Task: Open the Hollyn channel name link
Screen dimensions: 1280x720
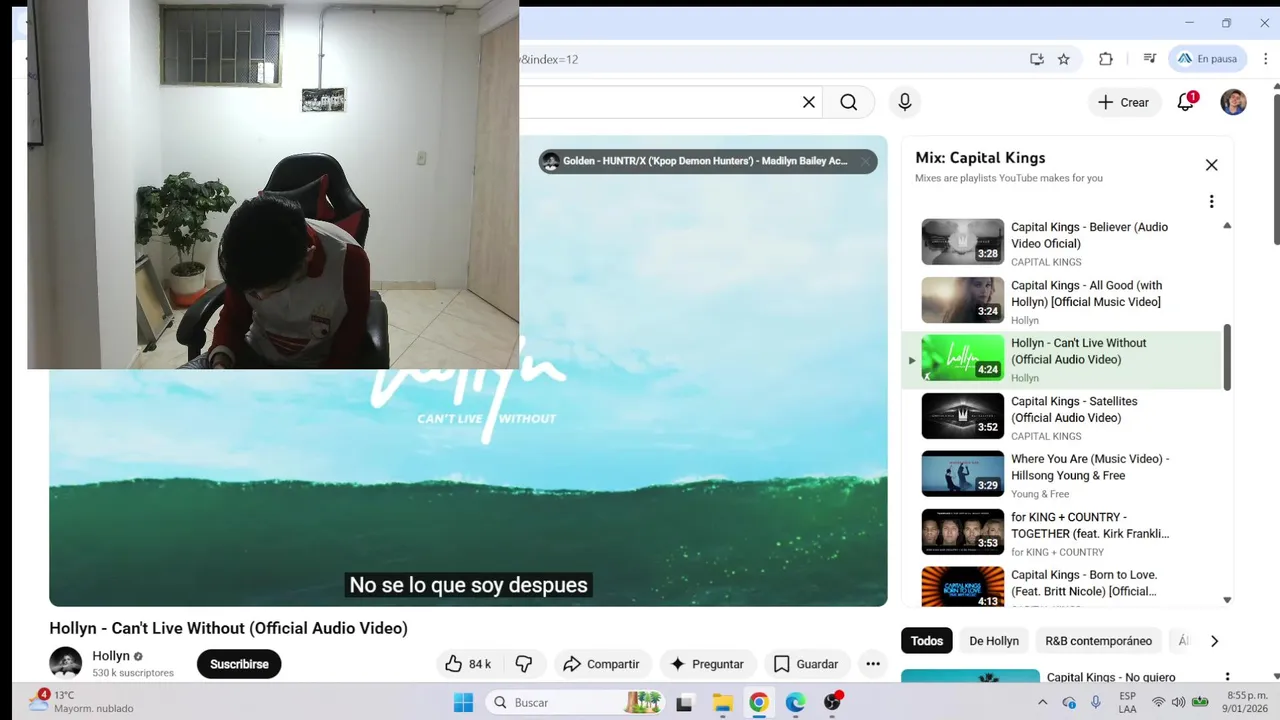Action: tap(111, 656)
